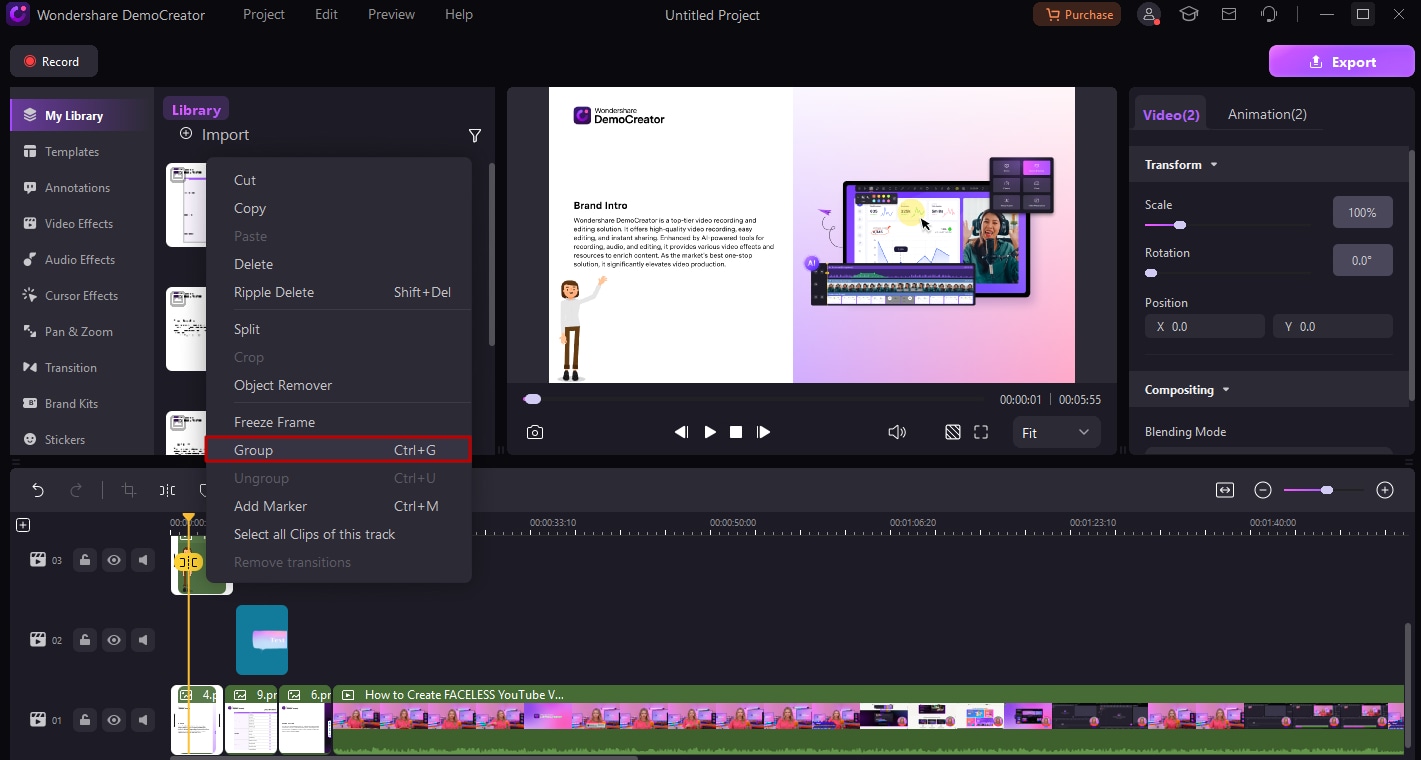1421x760 pixels.
Task: Open the tutorials graduation cap icon
Action: (1189, 15)
